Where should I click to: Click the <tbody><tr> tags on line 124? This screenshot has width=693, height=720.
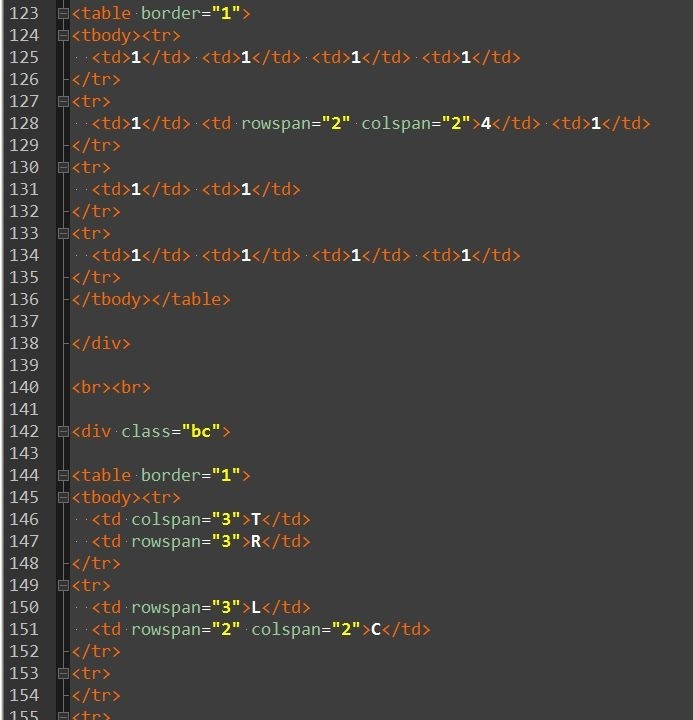pos(126,35)
